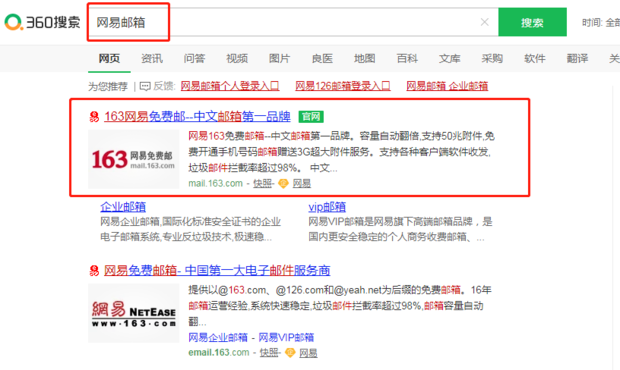Open 快照 next to email.163.com
The height and width of the screenshot is (370, 620).
(269, 353)
